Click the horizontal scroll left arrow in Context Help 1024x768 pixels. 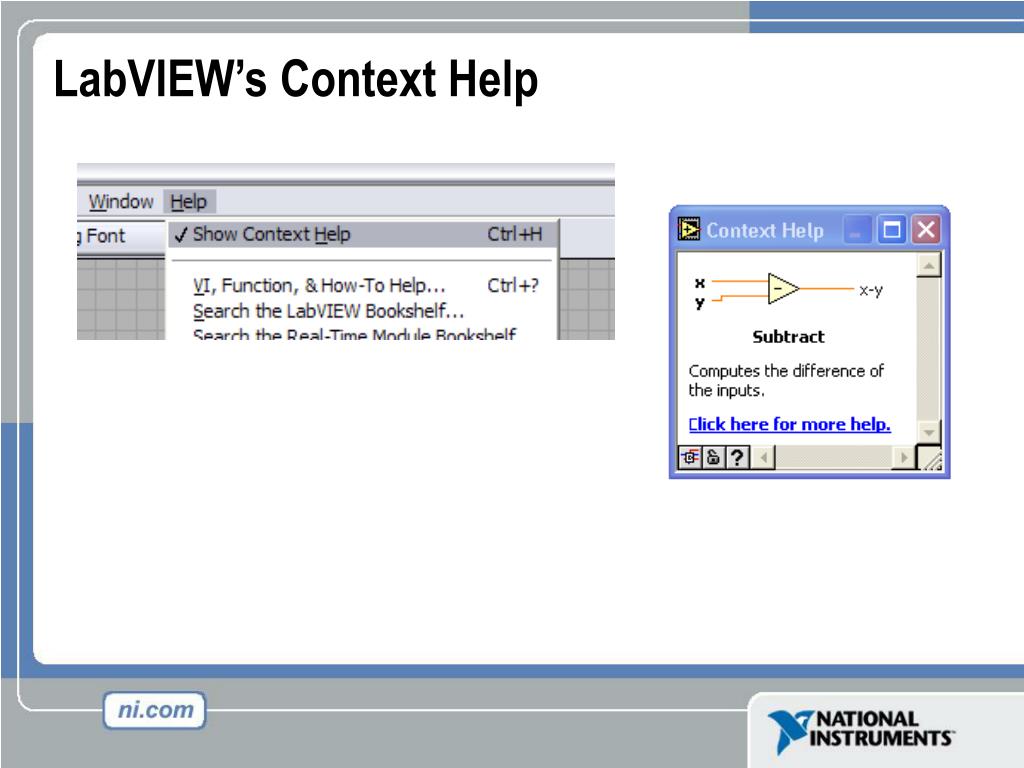pyautogui.click(x=763, y=457)
